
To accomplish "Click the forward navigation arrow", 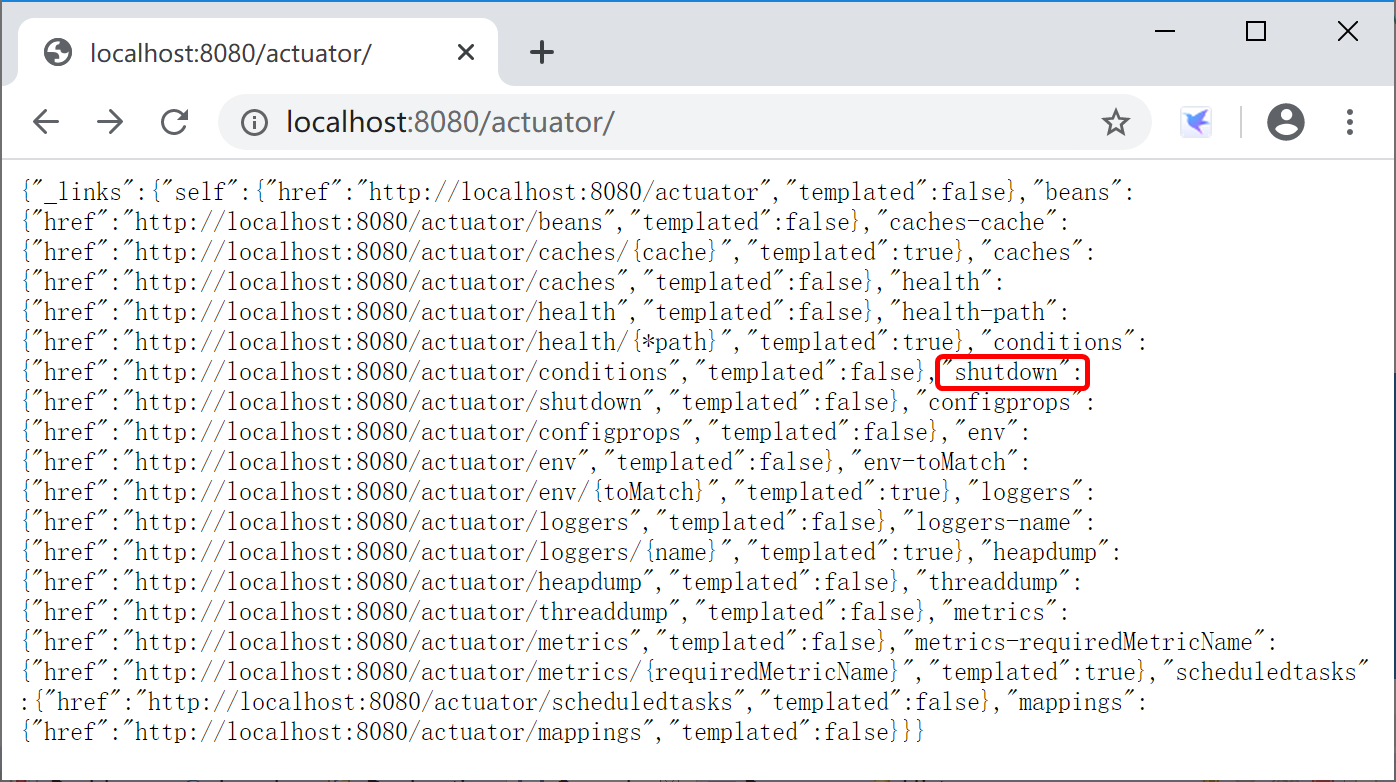I will point(110,122).
